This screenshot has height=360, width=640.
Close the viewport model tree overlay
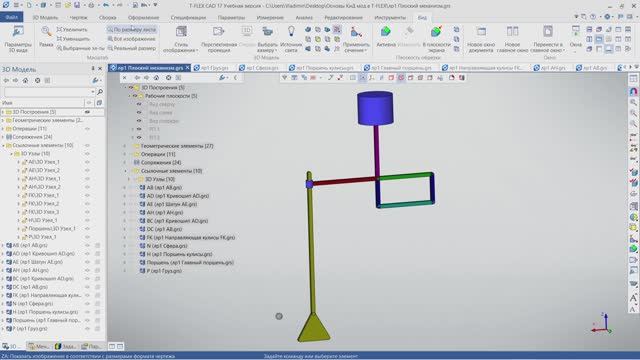(x=125, y=78)
